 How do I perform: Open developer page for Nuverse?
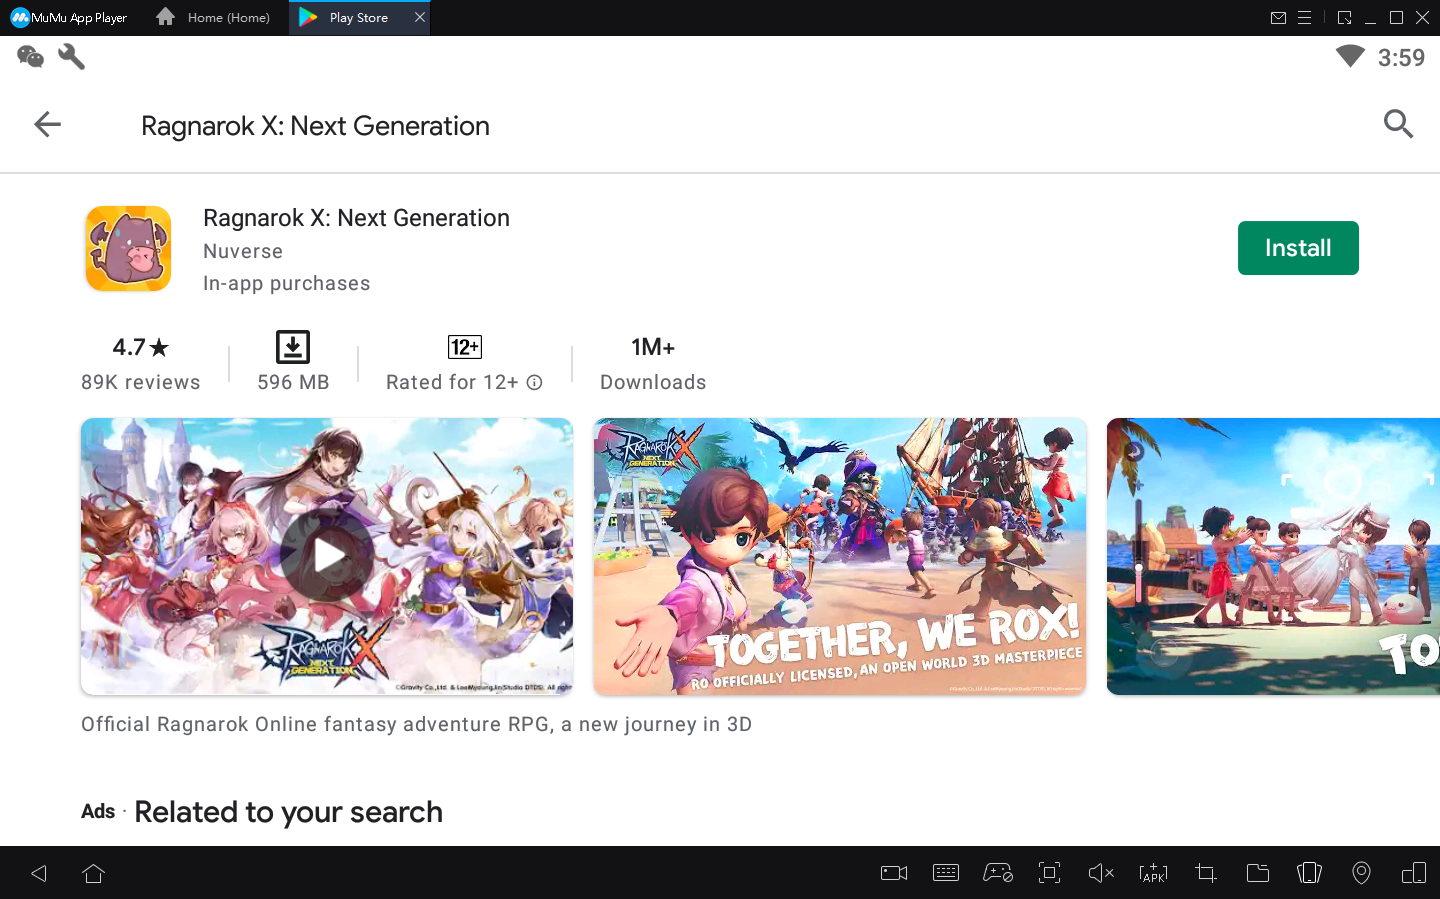[243, 252]
